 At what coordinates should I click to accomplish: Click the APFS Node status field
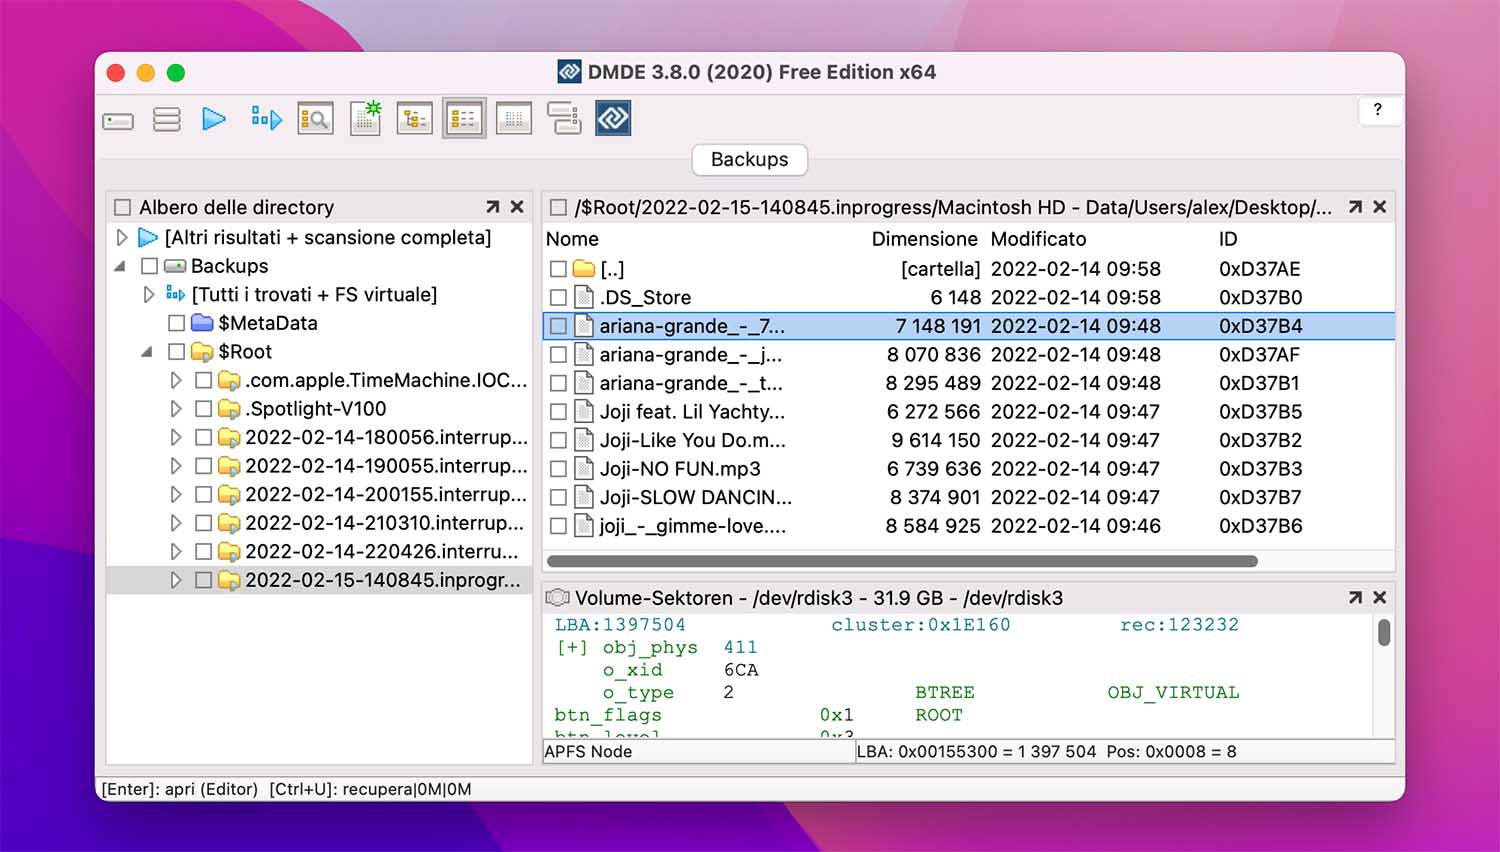point(698,751)
